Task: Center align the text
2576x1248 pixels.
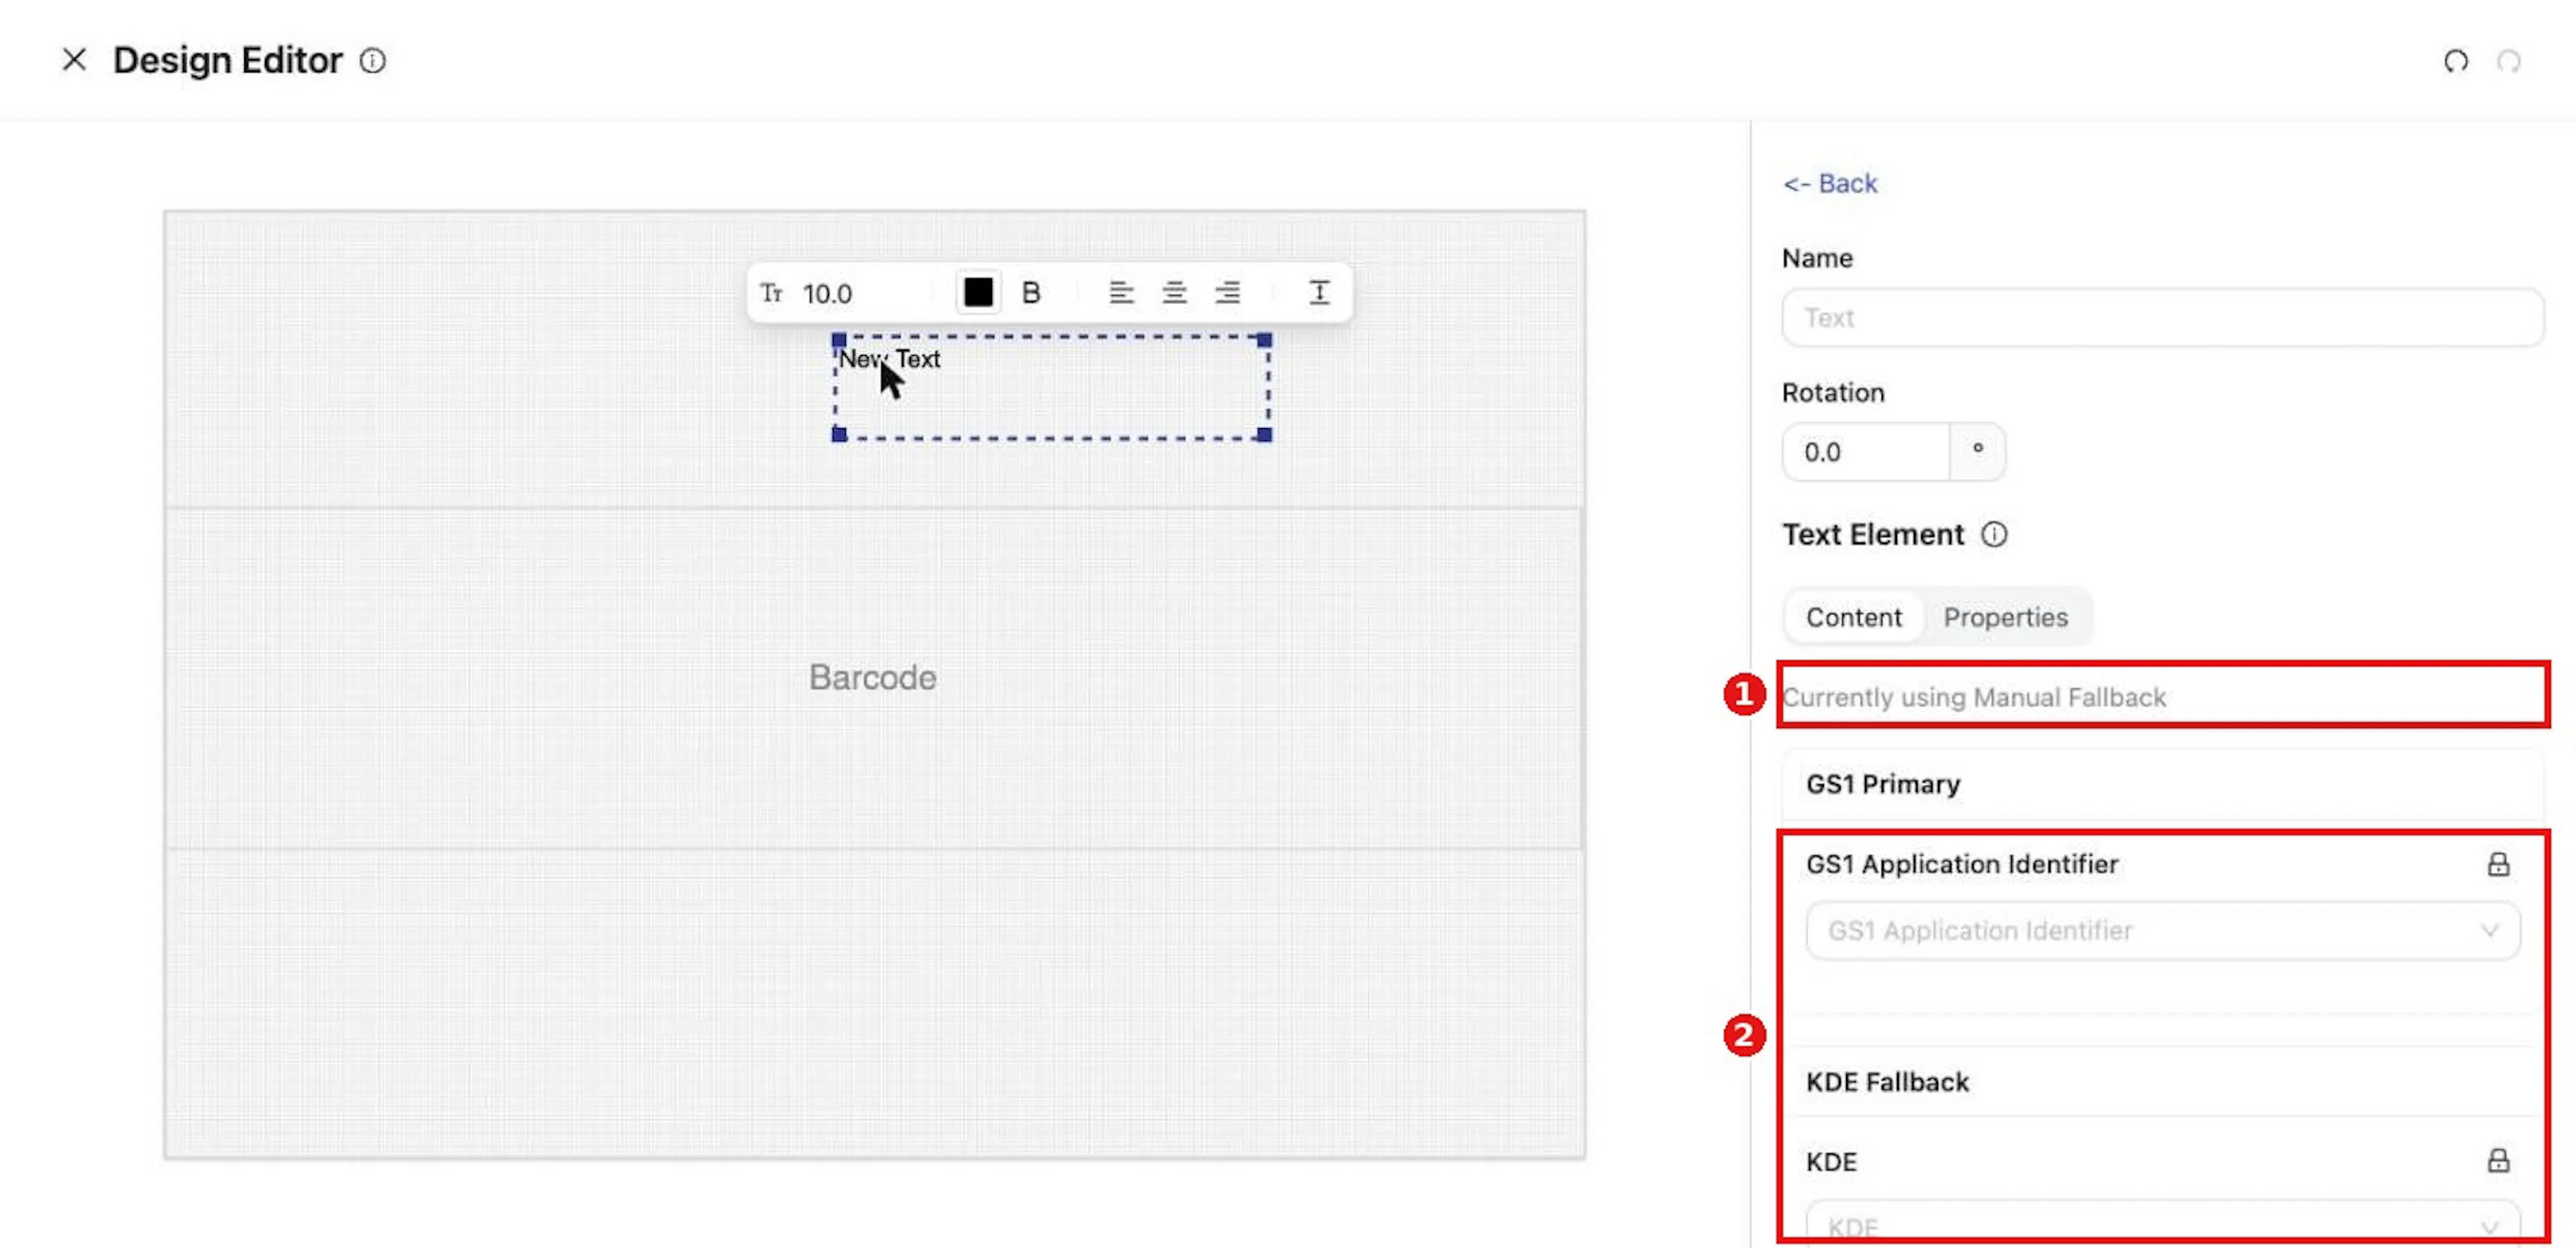Action: [x=1174, y=293]
